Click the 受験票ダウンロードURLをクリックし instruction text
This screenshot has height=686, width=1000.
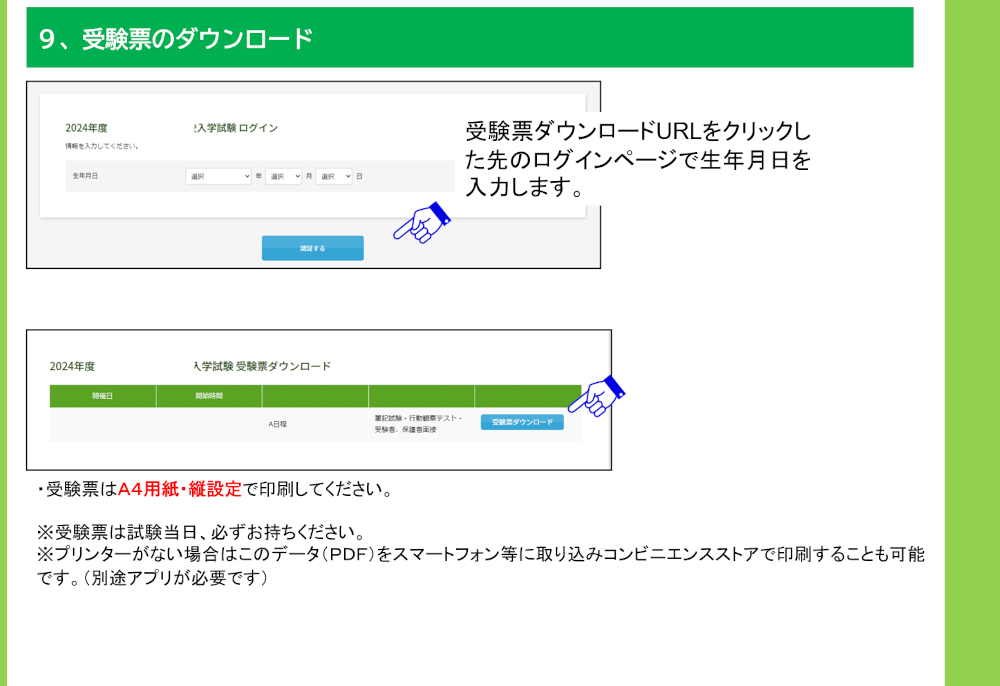coord(638,131)
